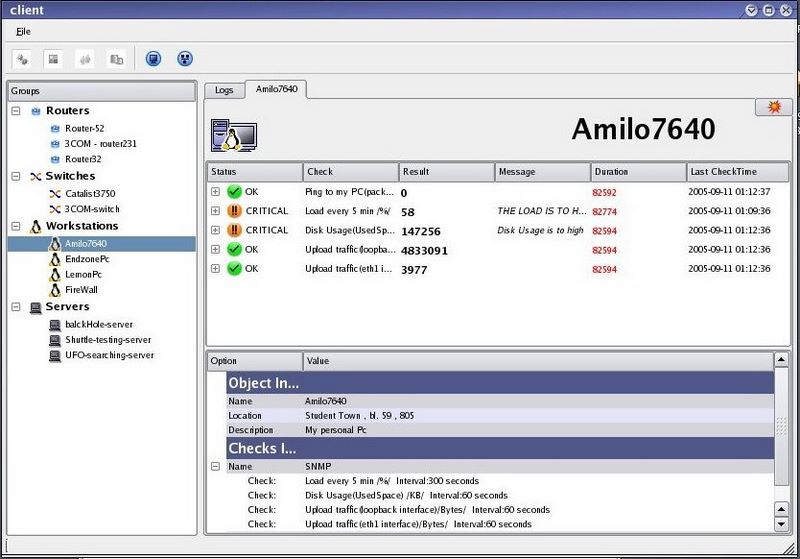This screenshot has width=800, height=559.
Task: Sort by the Duration column header
Action: 637,172
